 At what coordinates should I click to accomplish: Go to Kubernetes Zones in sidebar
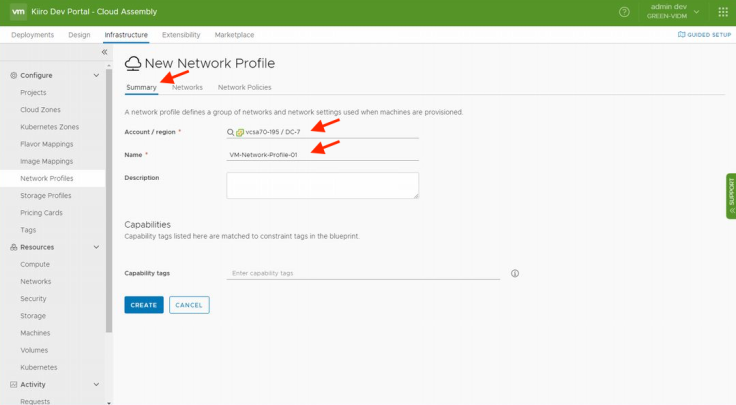(x=49, y=127)
